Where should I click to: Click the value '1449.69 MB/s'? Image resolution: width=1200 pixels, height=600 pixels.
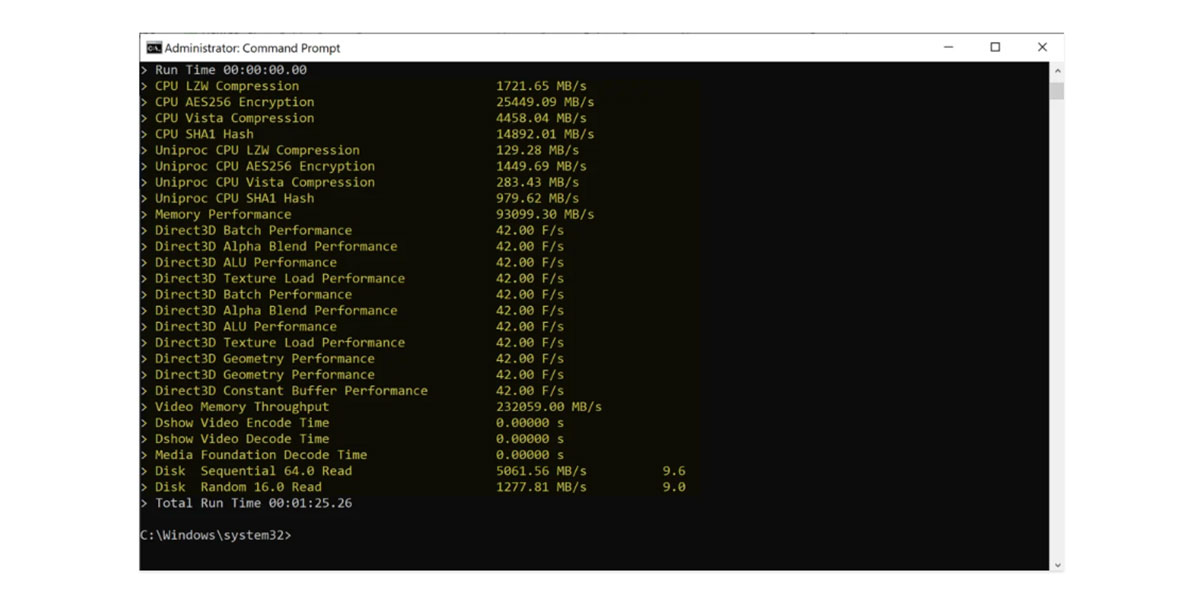pos(541,166)
